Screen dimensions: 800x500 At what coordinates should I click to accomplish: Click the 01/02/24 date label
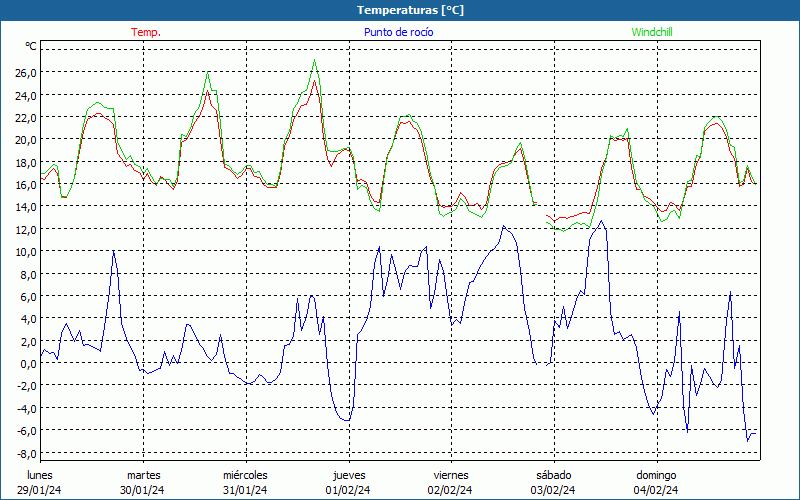point(348,490)
